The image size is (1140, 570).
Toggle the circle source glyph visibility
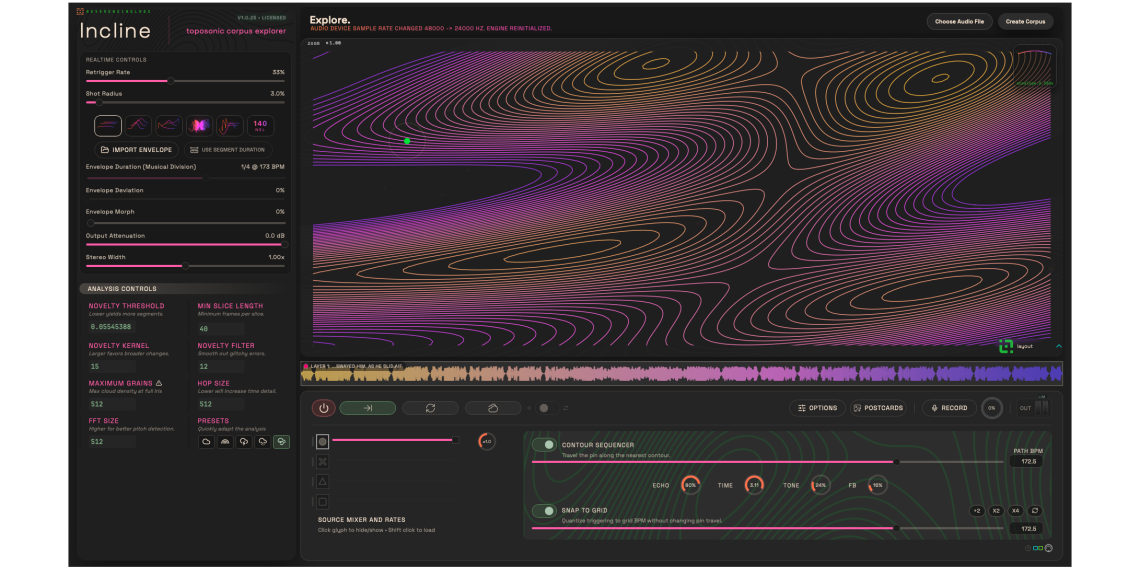pyautogui.click(x=323, y=441)
